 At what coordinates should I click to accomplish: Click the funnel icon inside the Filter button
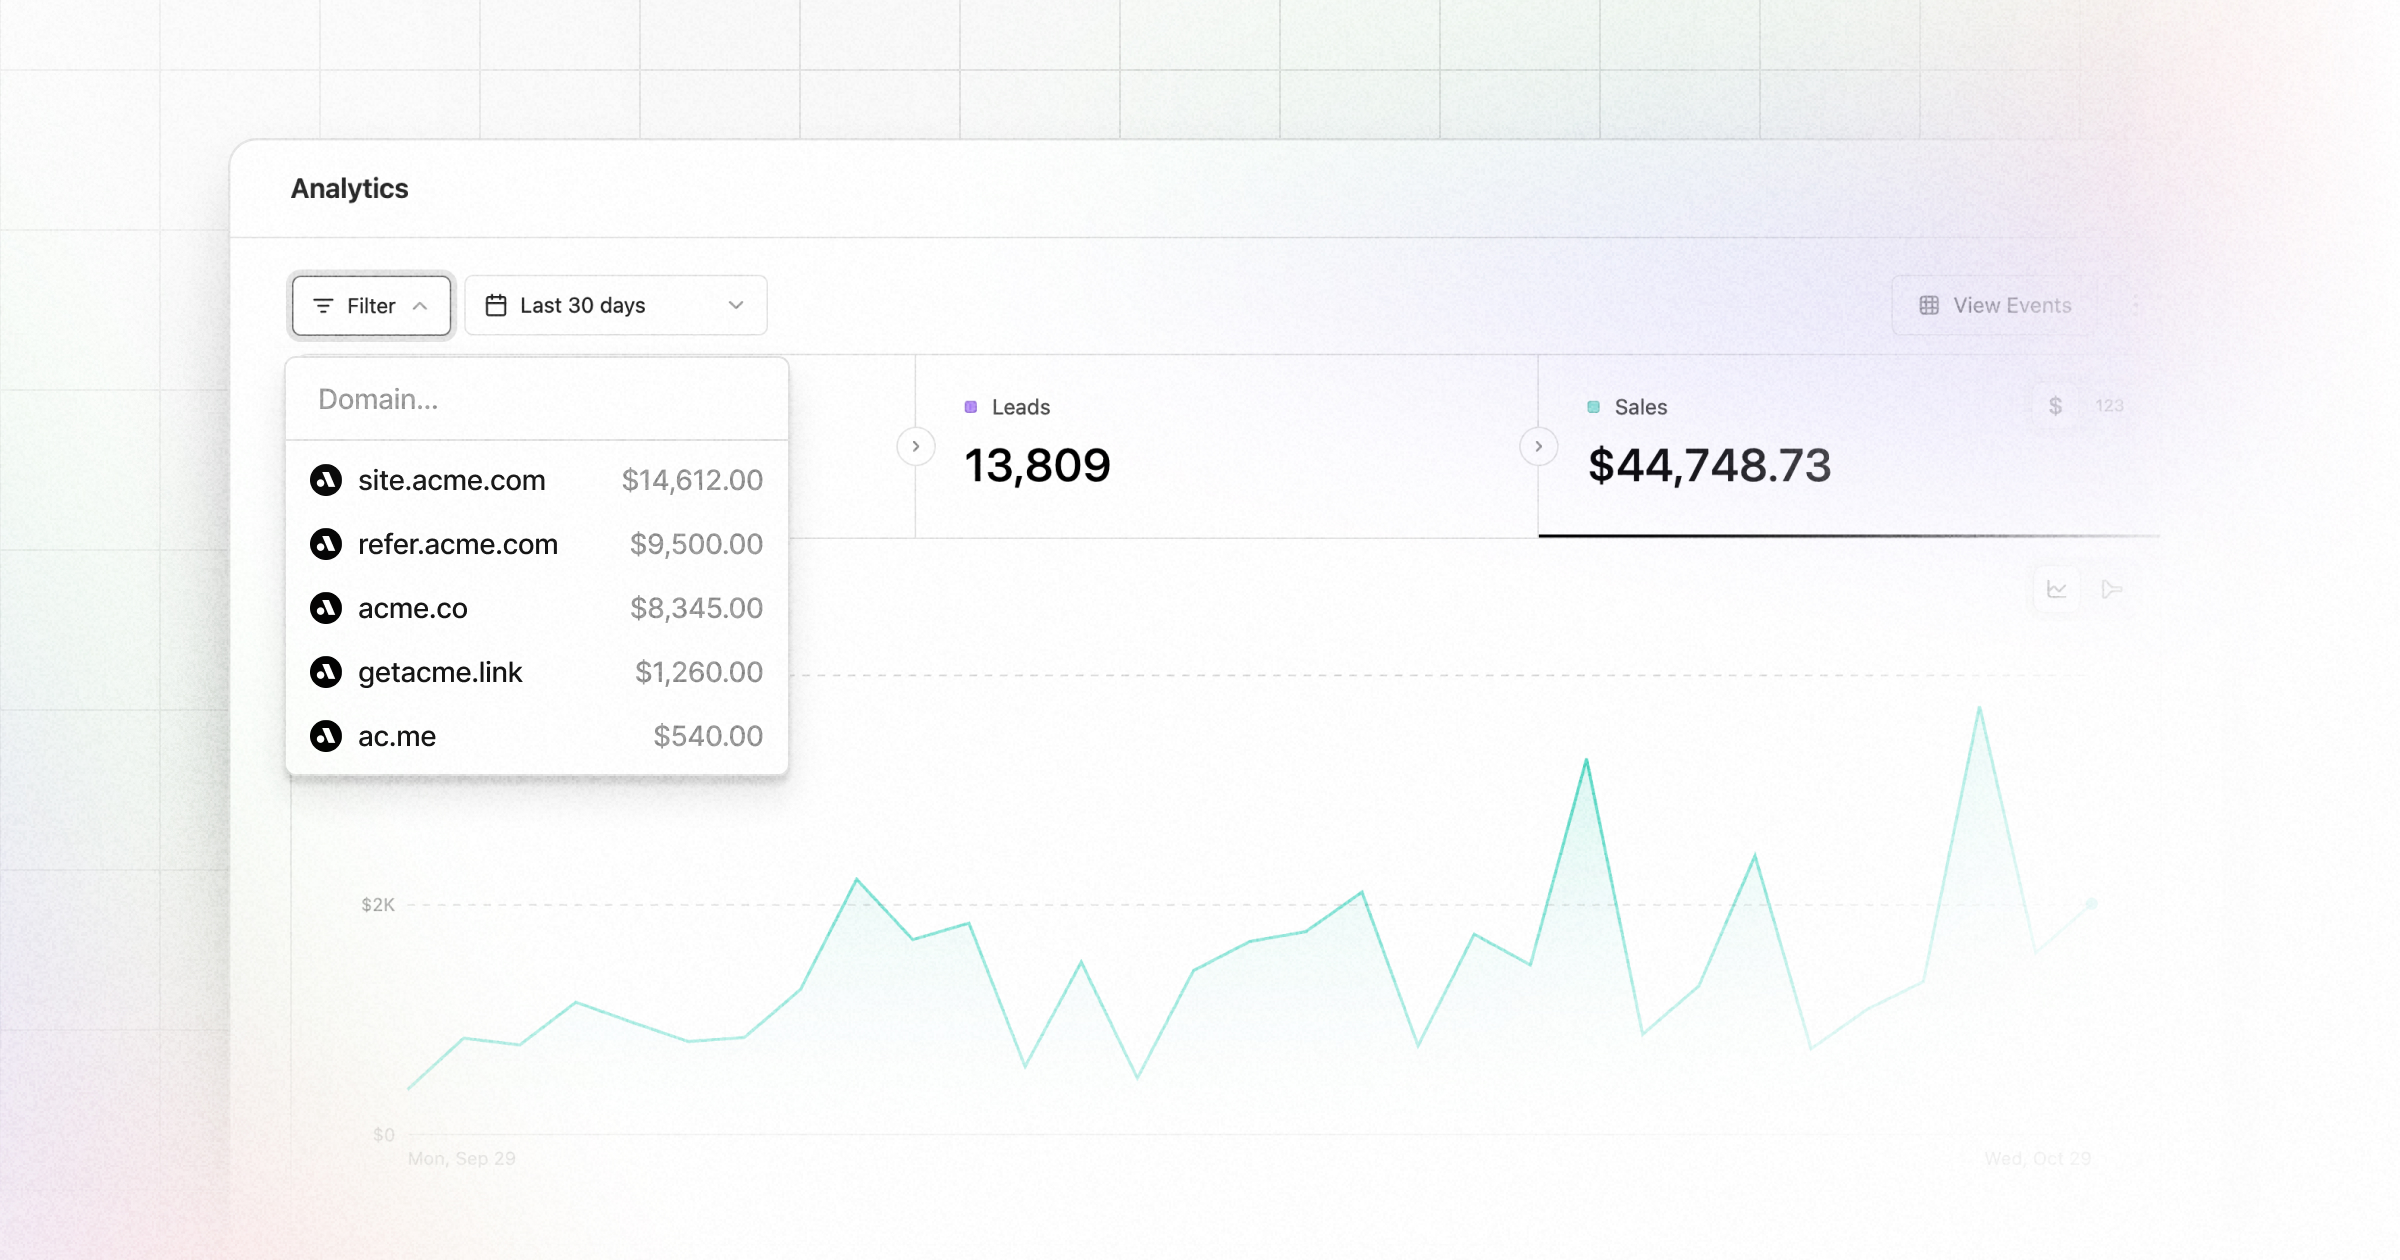click(x=323, y=306)
